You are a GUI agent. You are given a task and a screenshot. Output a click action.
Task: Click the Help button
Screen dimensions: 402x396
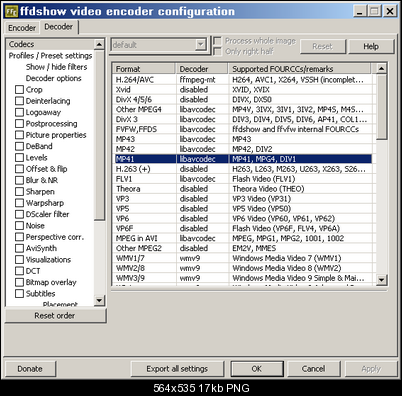tap(371, 46)
